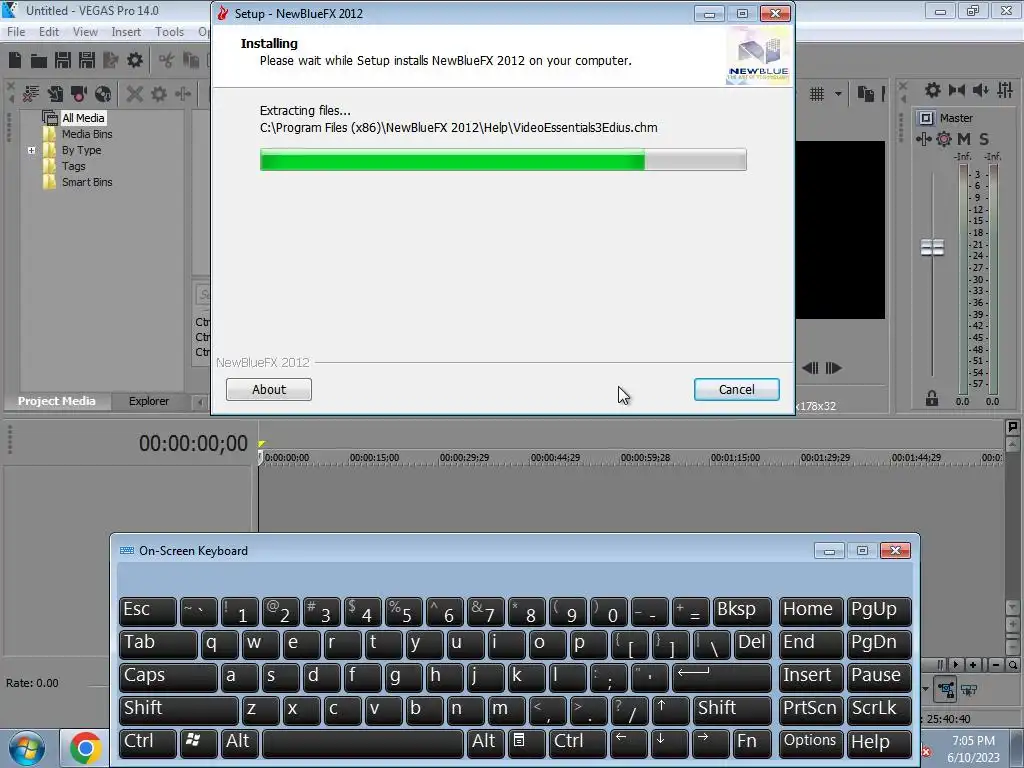The height and width of the screenshot is (768, 1024).
Task: Click the Copy icon next to scissors
Action: click(x=191, y=61)
